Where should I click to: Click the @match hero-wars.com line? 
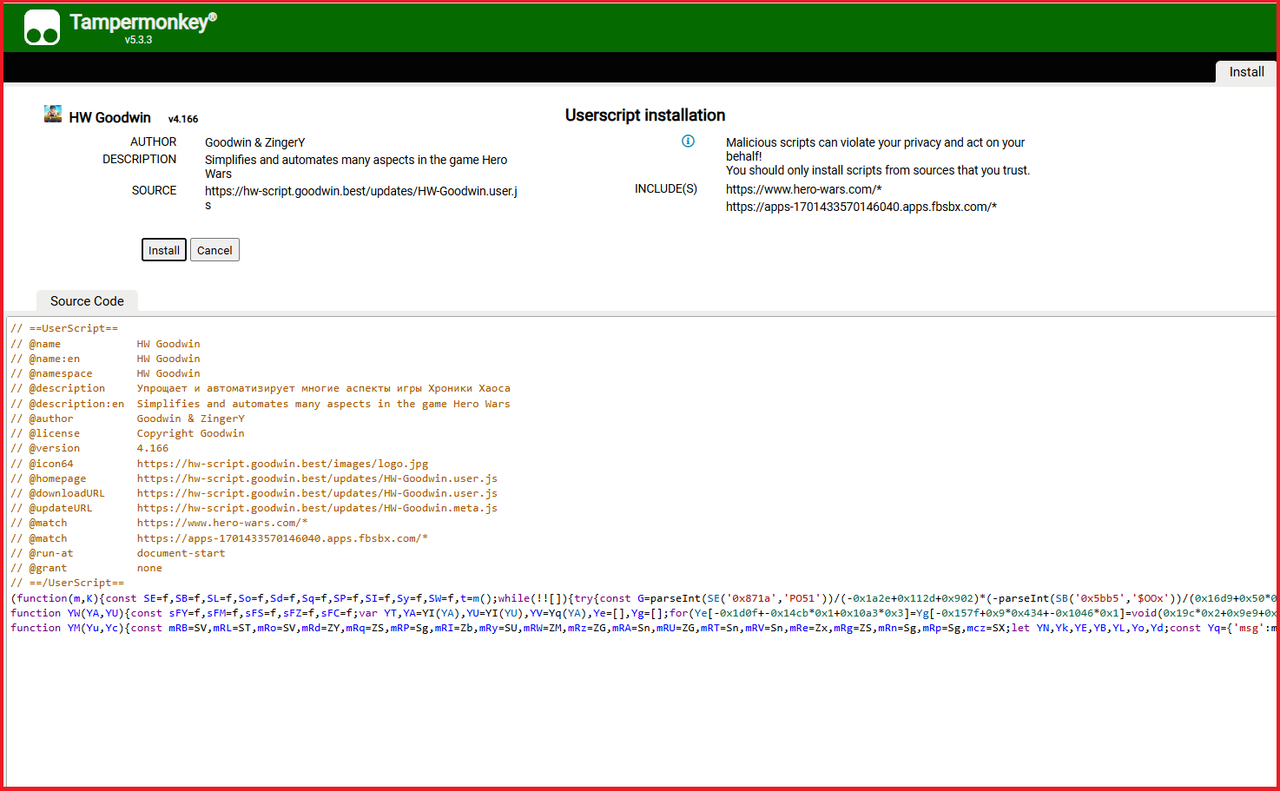pyautogui.click(x=159, y=523)
